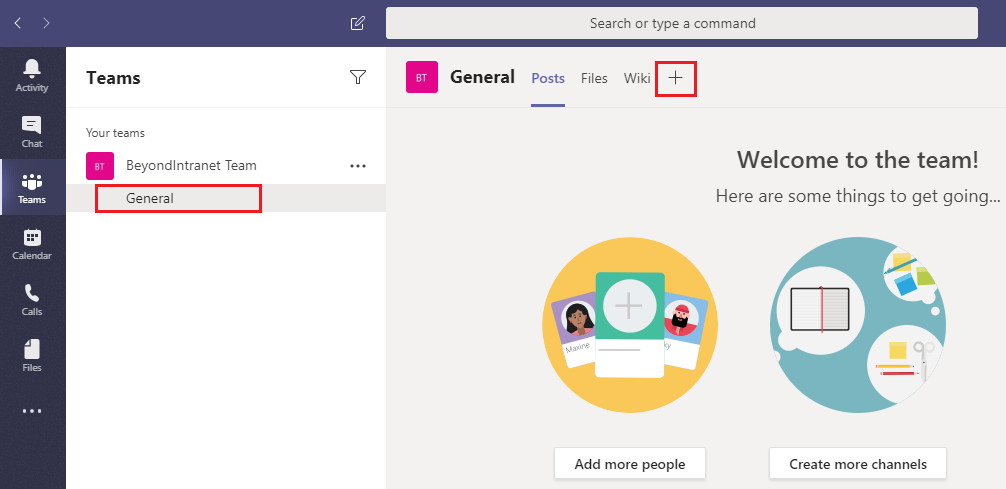This screenshot has width=1006, height=489.
Task: Open the Chat section
Action: pos(32,132)
